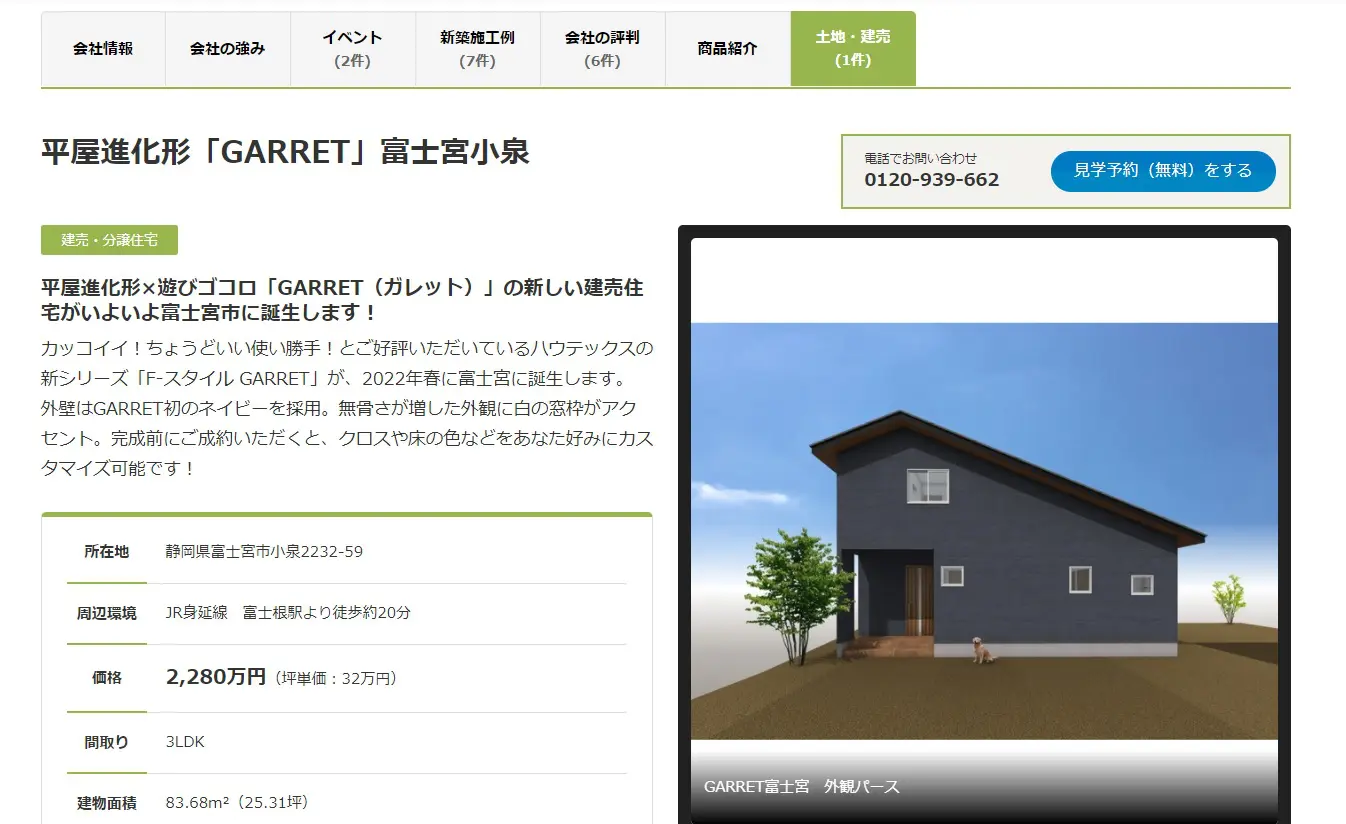Select the active 土地・建売 (1件) tab
This screenshot has height=824, width=1346.
coord(852,49)
